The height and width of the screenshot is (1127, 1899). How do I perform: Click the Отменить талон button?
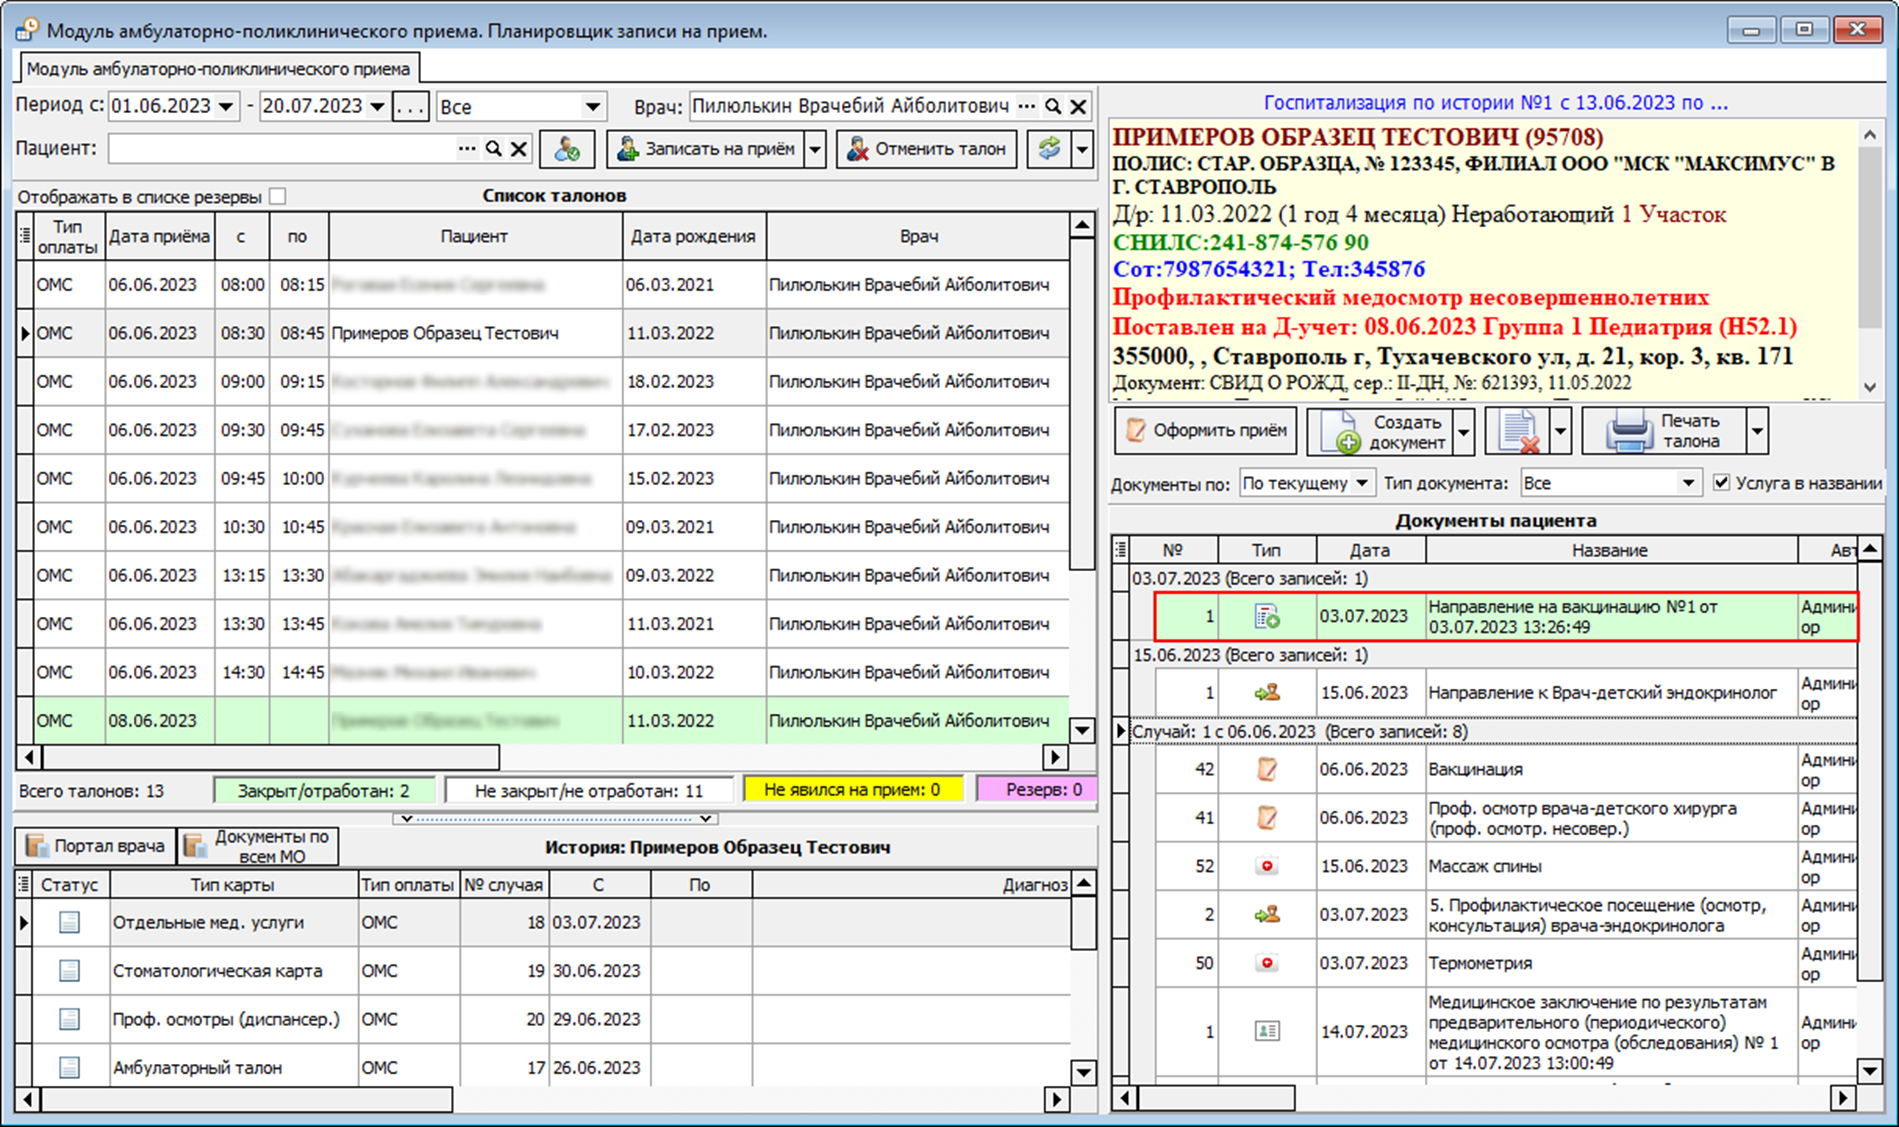(926, 149)
